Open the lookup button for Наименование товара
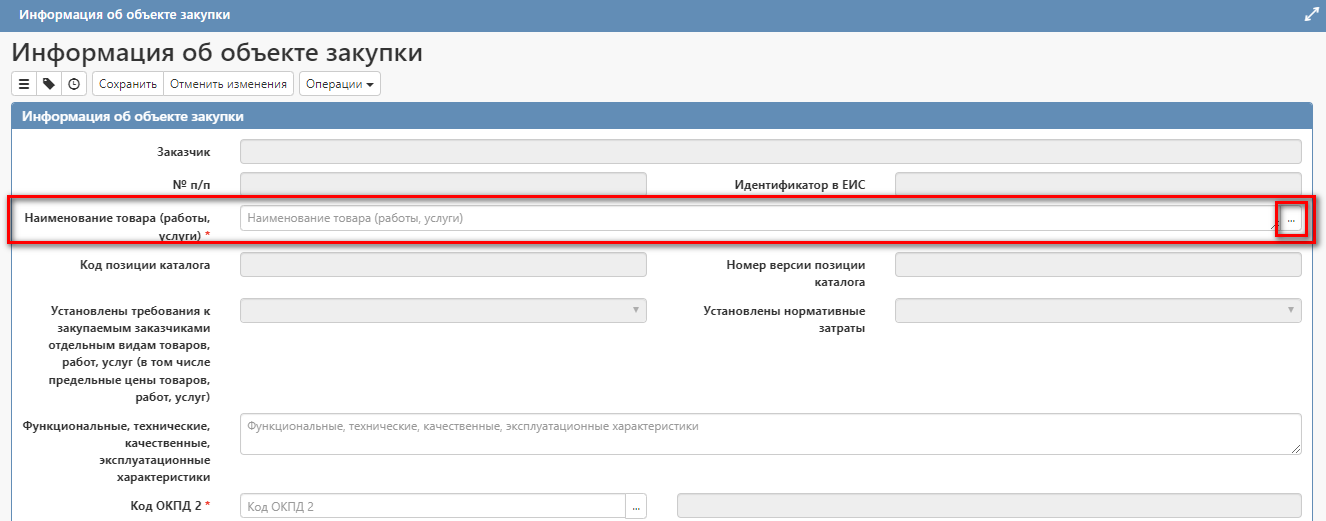This screenshot has height=521, width=1326. pyautogui.click(x=1291, y=219)
